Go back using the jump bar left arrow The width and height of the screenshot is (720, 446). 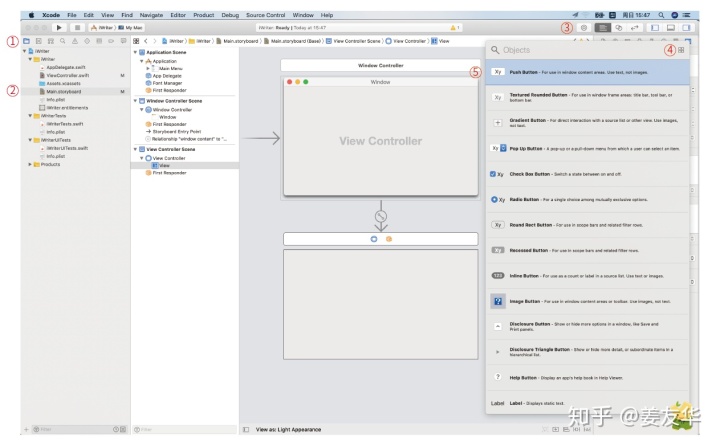(x=146, y=41)
